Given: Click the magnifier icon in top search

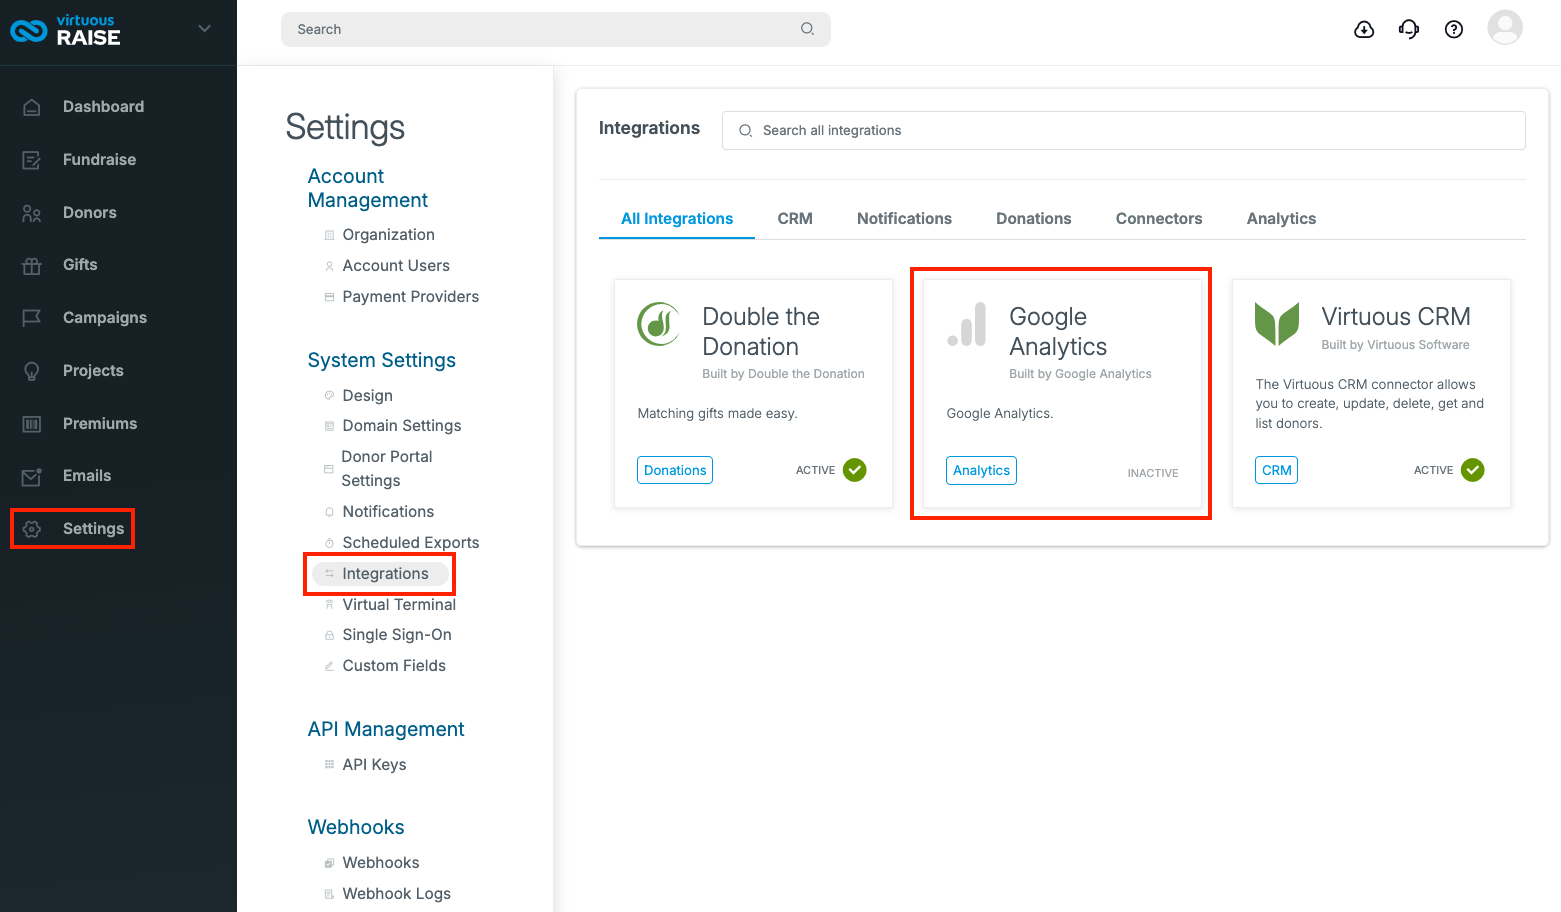Looking at the screenshot, I should (x=807, y=29).
